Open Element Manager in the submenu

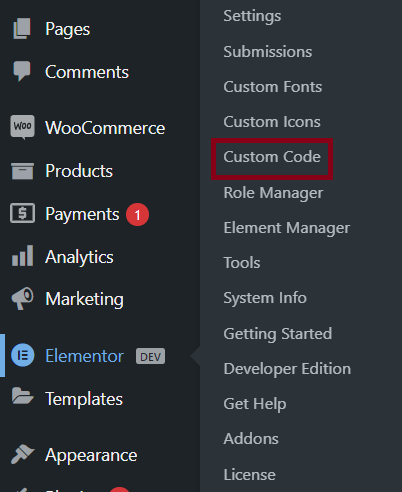(287, 228)
